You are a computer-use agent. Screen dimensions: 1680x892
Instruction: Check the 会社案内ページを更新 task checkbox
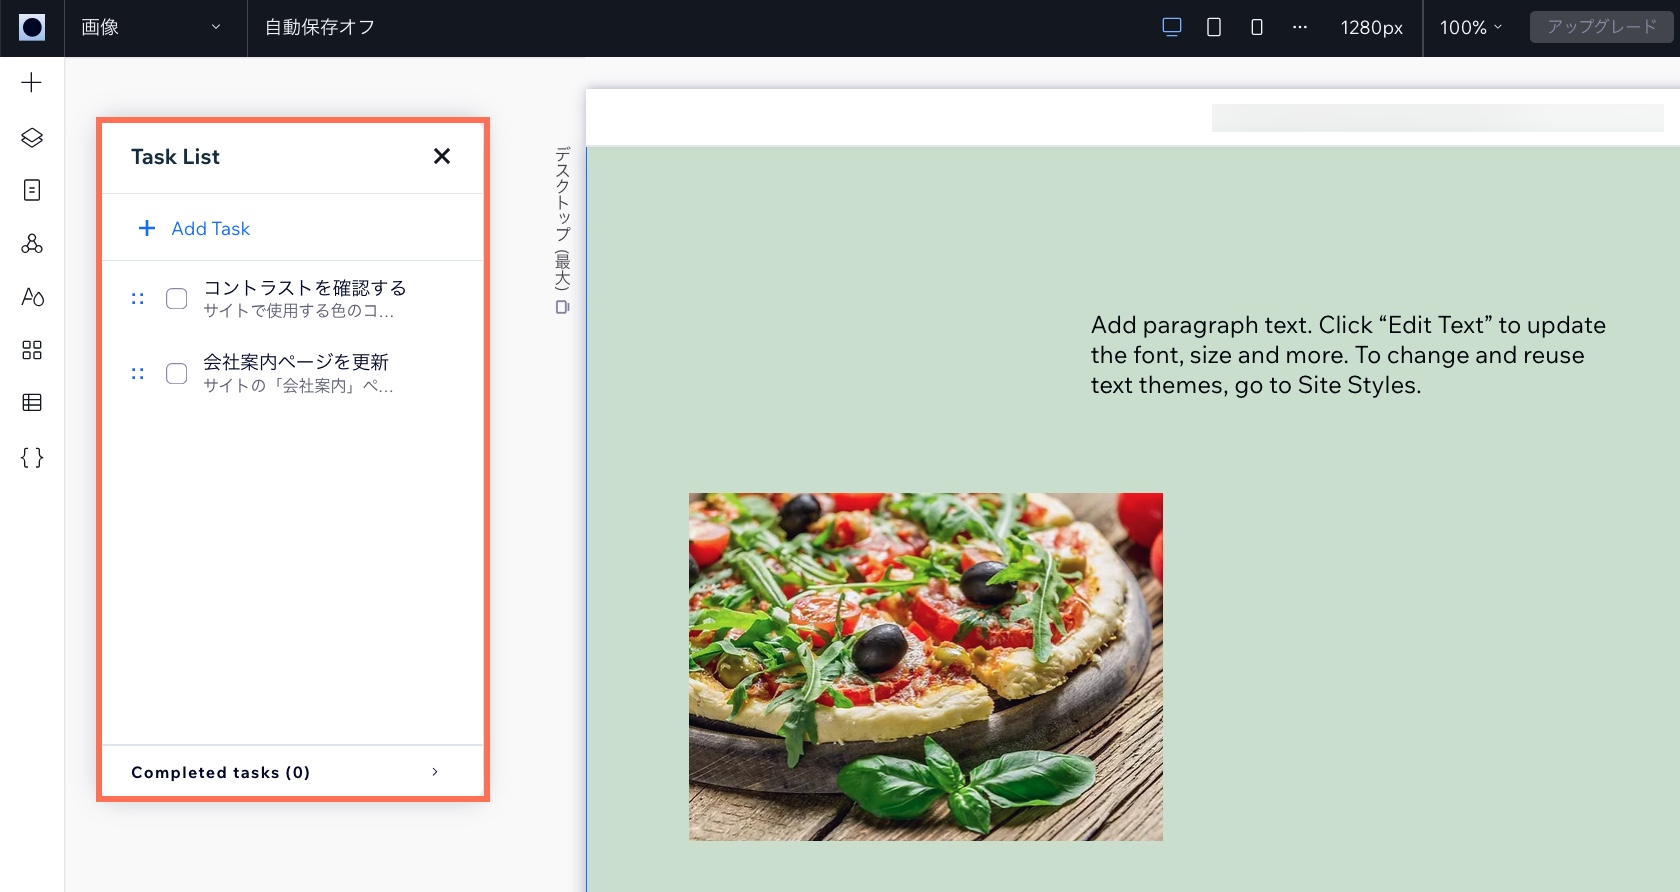pyautogui.click(x=177, y=374)
